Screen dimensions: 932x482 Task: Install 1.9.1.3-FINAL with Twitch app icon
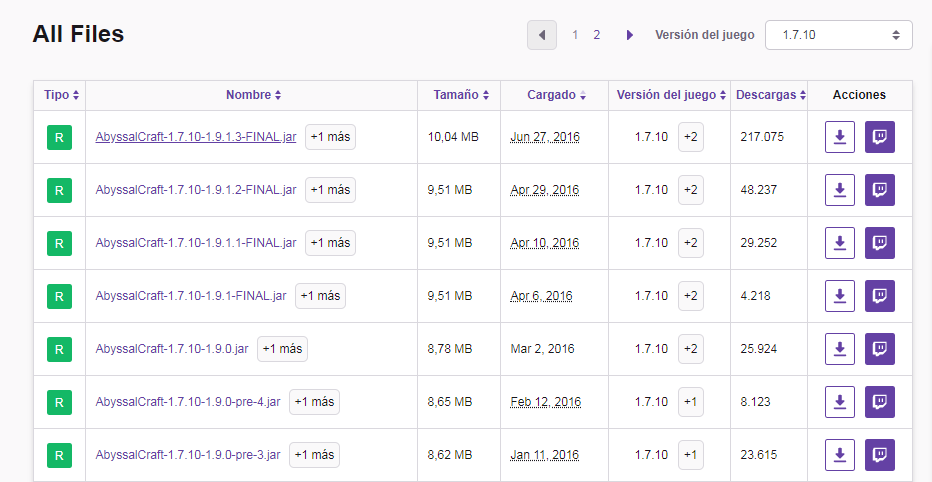[x=880, y=137]
